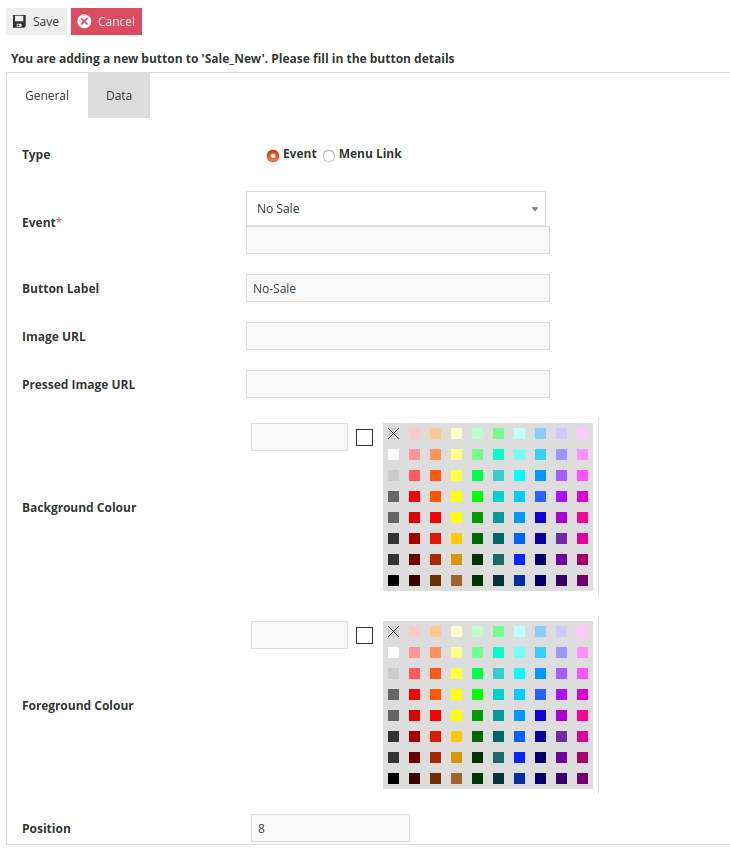Click the Cancel button

[106, 20]
